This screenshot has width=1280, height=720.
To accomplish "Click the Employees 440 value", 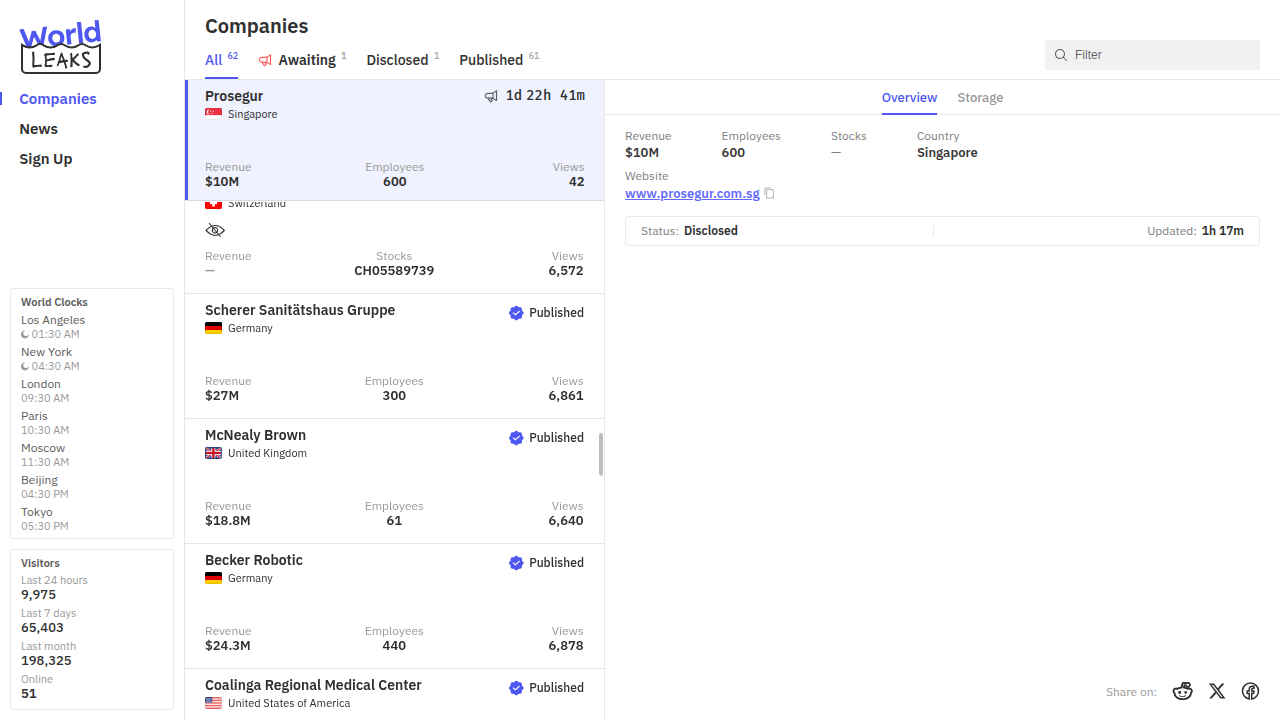I will 394,646.
